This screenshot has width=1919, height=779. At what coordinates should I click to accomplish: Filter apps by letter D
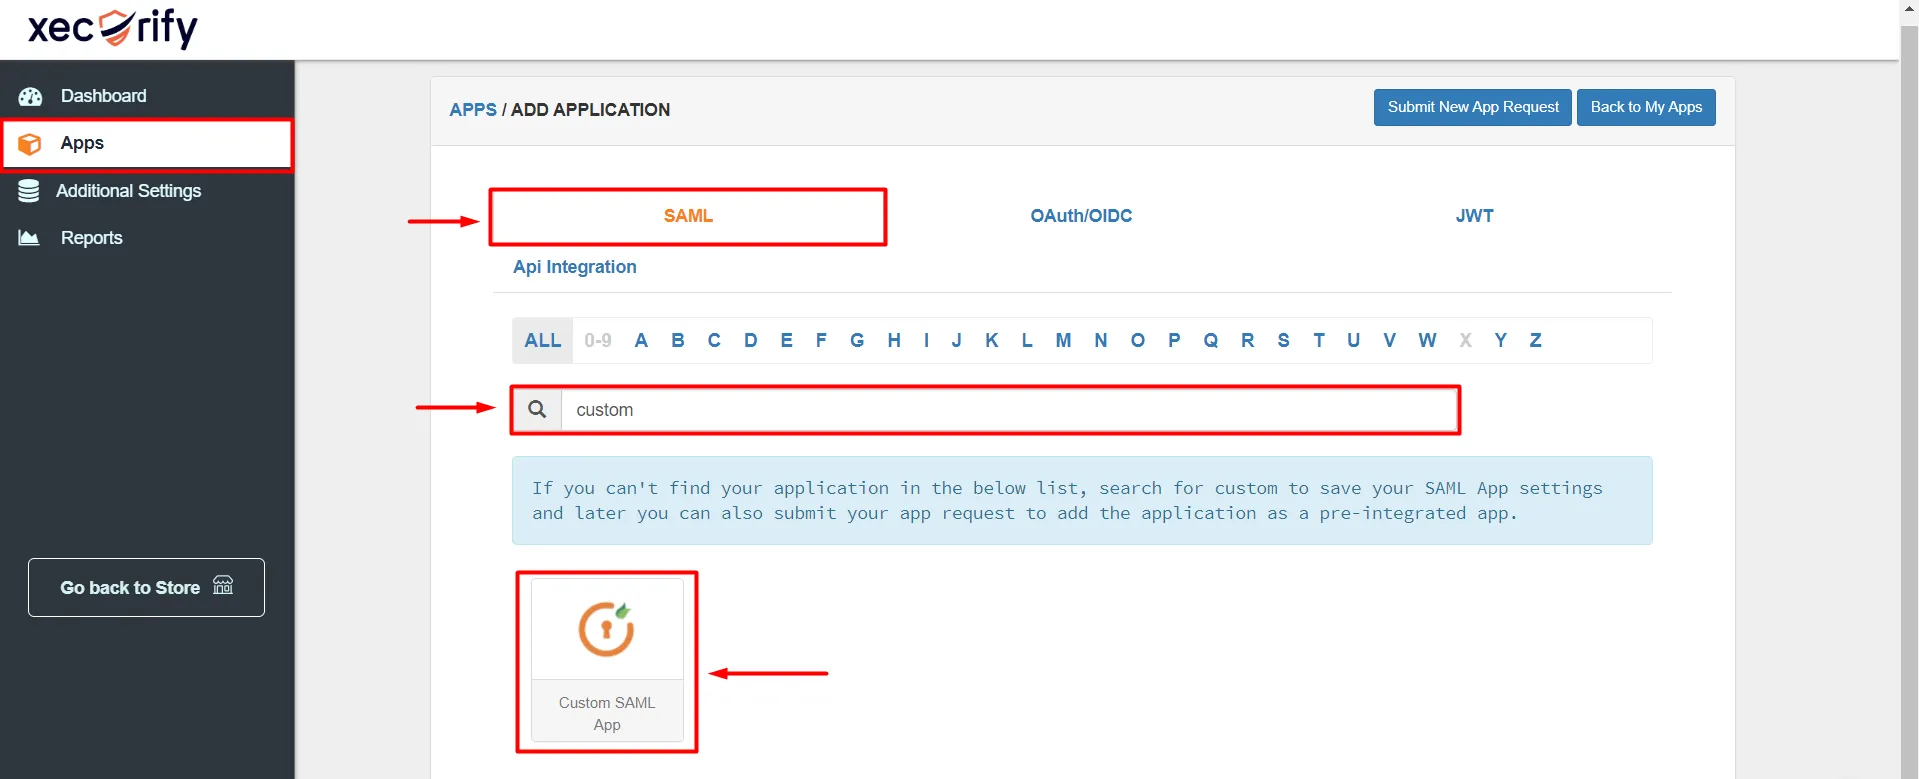coord(751,340)
